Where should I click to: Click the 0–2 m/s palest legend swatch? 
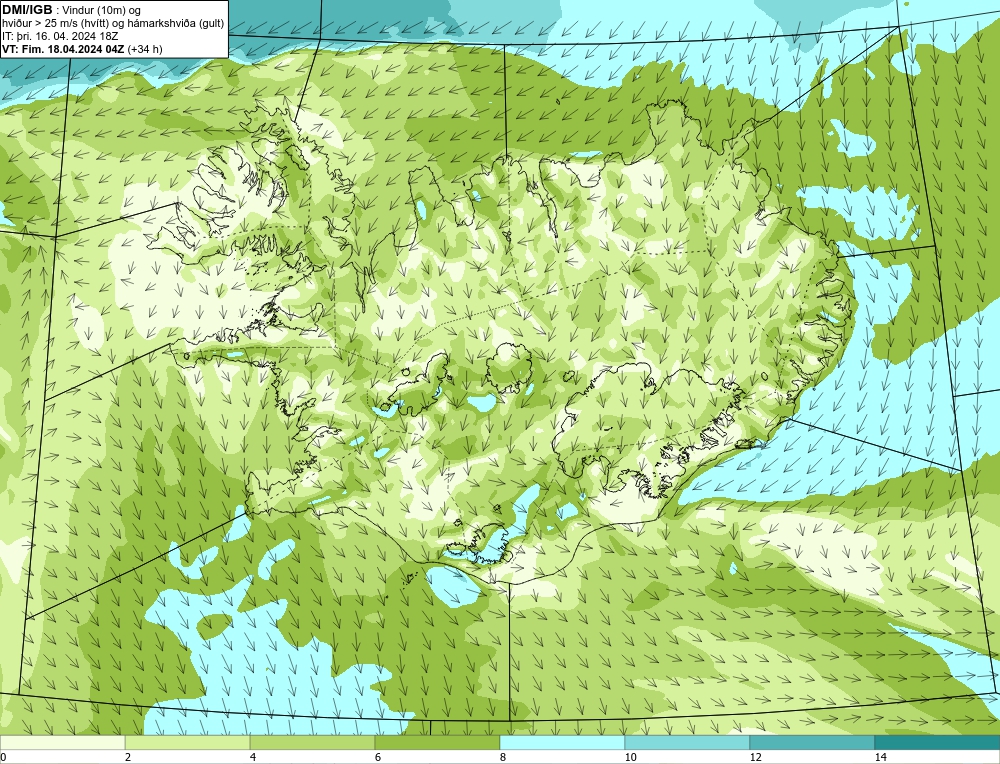click(62, 742)
